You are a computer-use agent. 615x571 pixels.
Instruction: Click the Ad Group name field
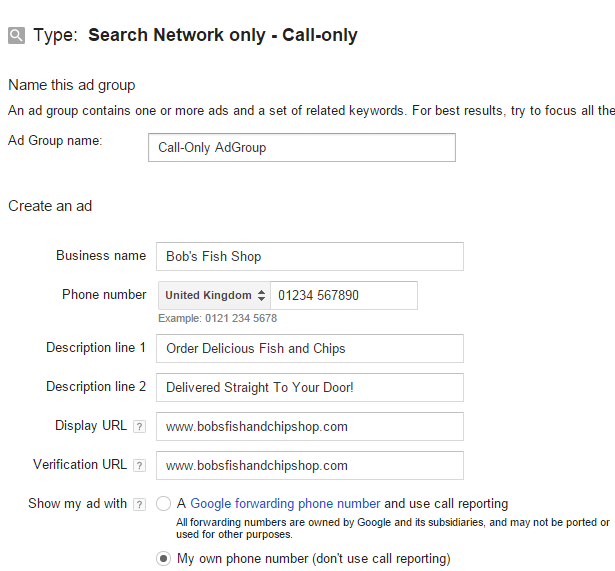pyautogui.click(x=302, y=147)
